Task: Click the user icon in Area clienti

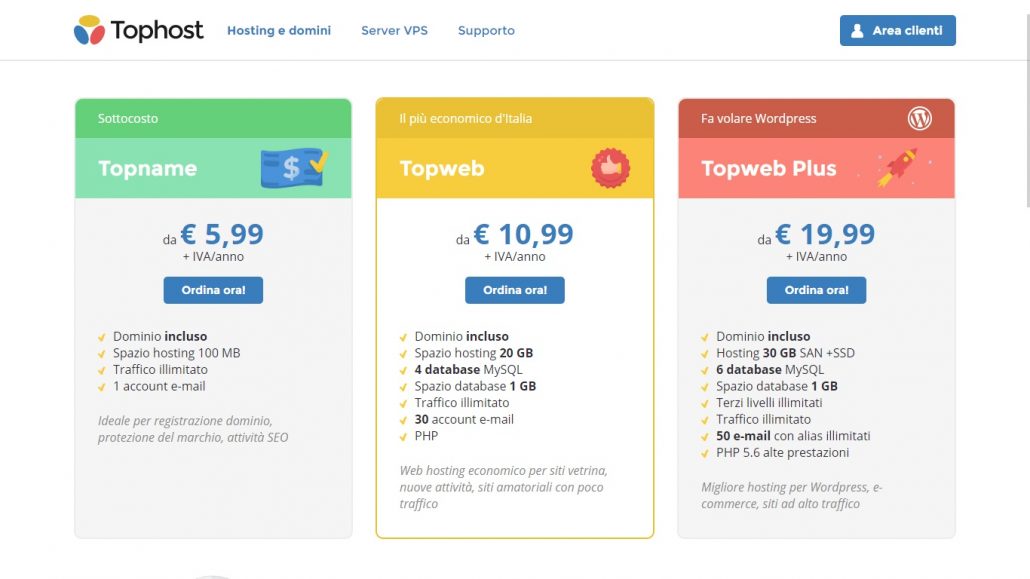Action: (x=857, y=31)
